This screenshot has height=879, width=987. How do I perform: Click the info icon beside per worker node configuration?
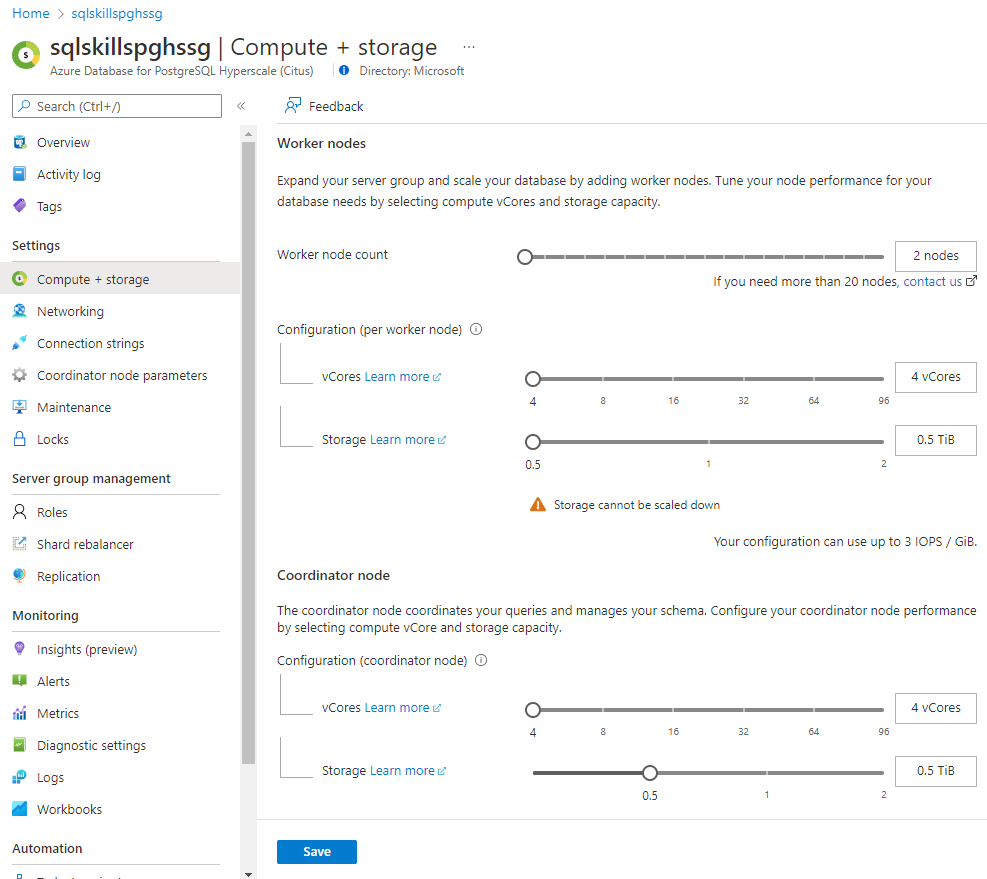coord(476,329)
